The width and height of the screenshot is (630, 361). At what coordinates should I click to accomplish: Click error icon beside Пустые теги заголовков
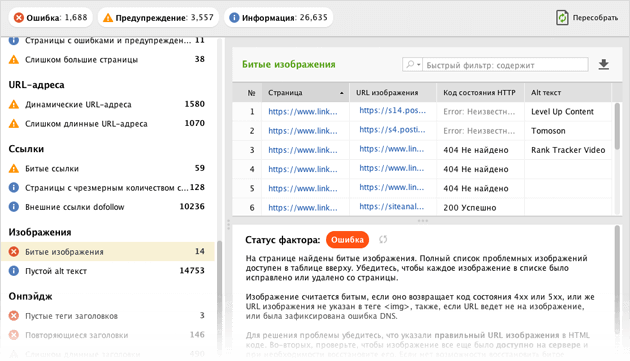pyautogui.click(x=14, y=316)
